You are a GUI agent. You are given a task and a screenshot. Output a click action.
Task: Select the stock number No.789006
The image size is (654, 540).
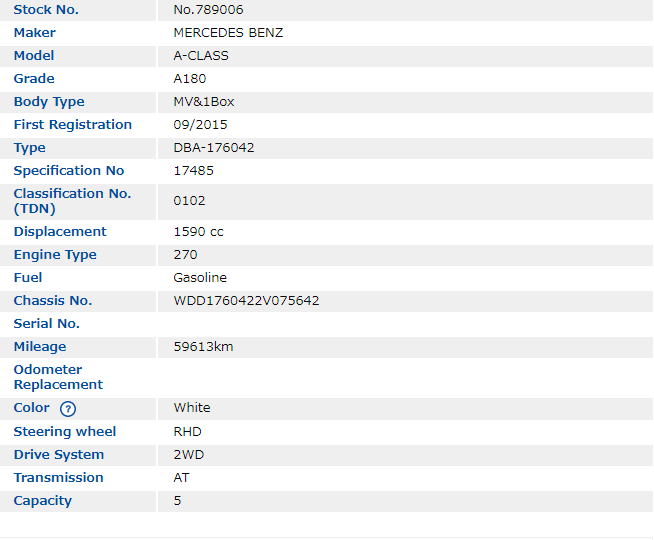209,10
